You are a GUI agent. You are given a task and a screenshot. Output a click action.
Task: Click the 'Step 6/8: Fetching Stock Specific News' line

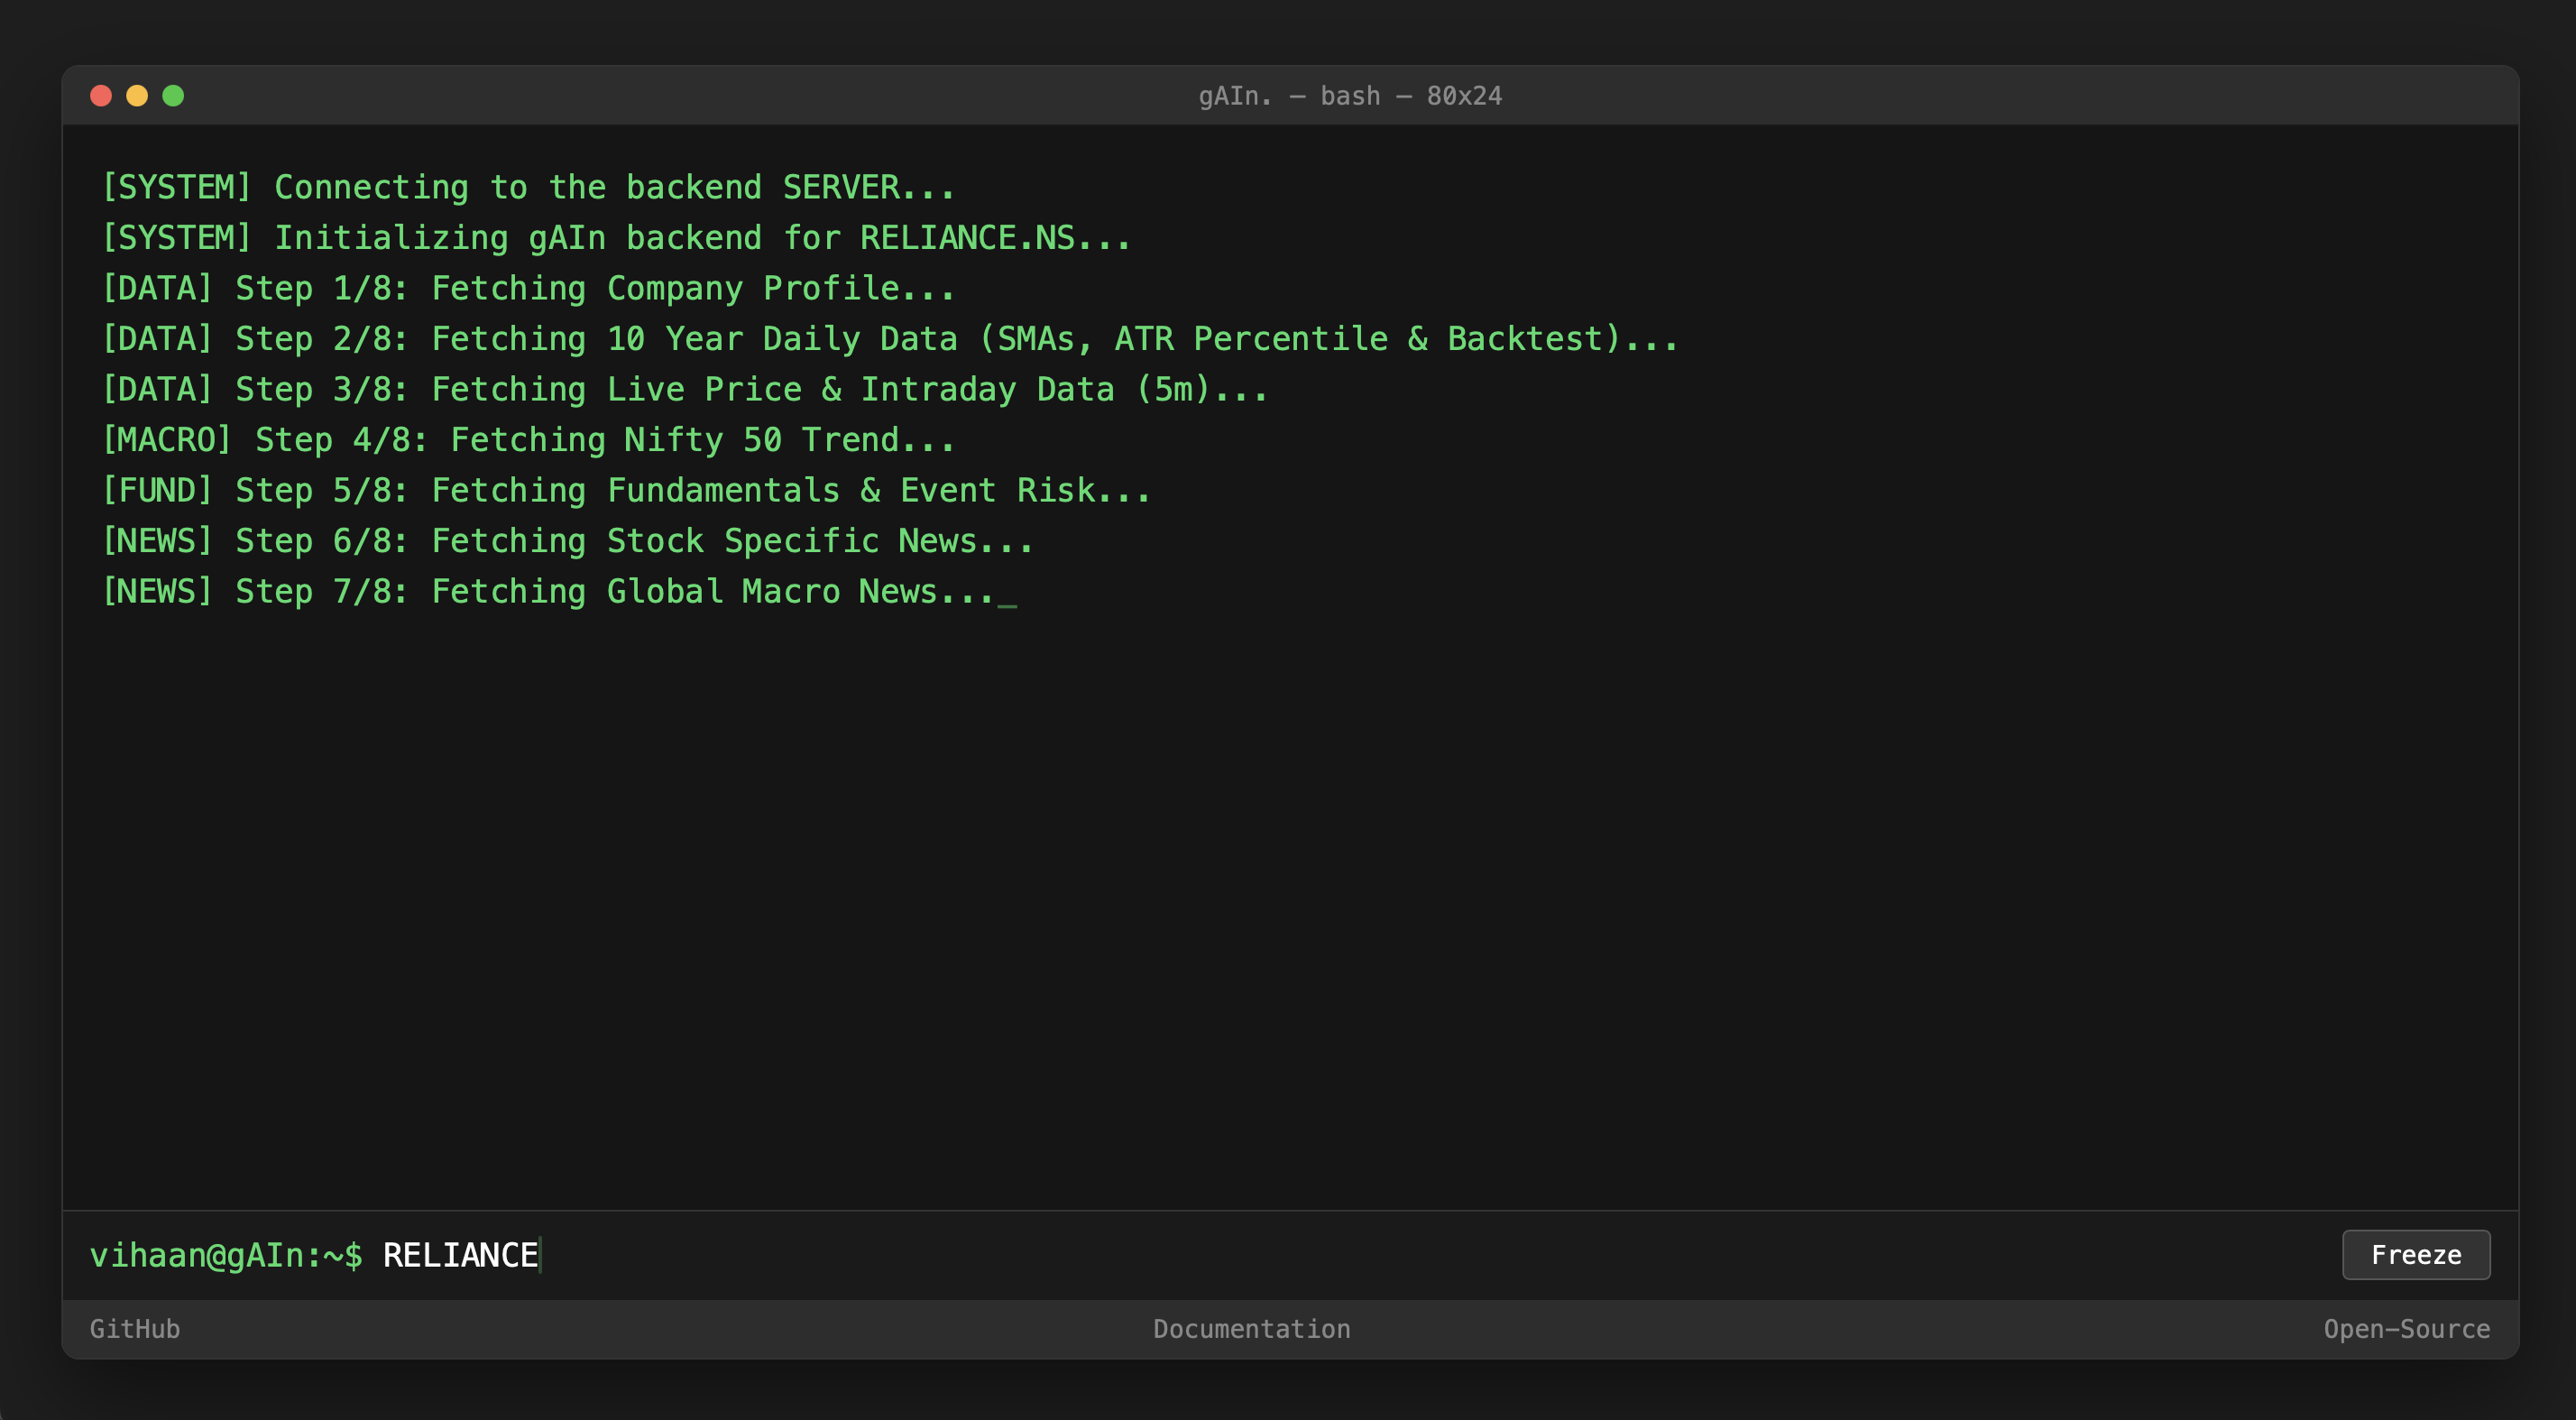567,541
